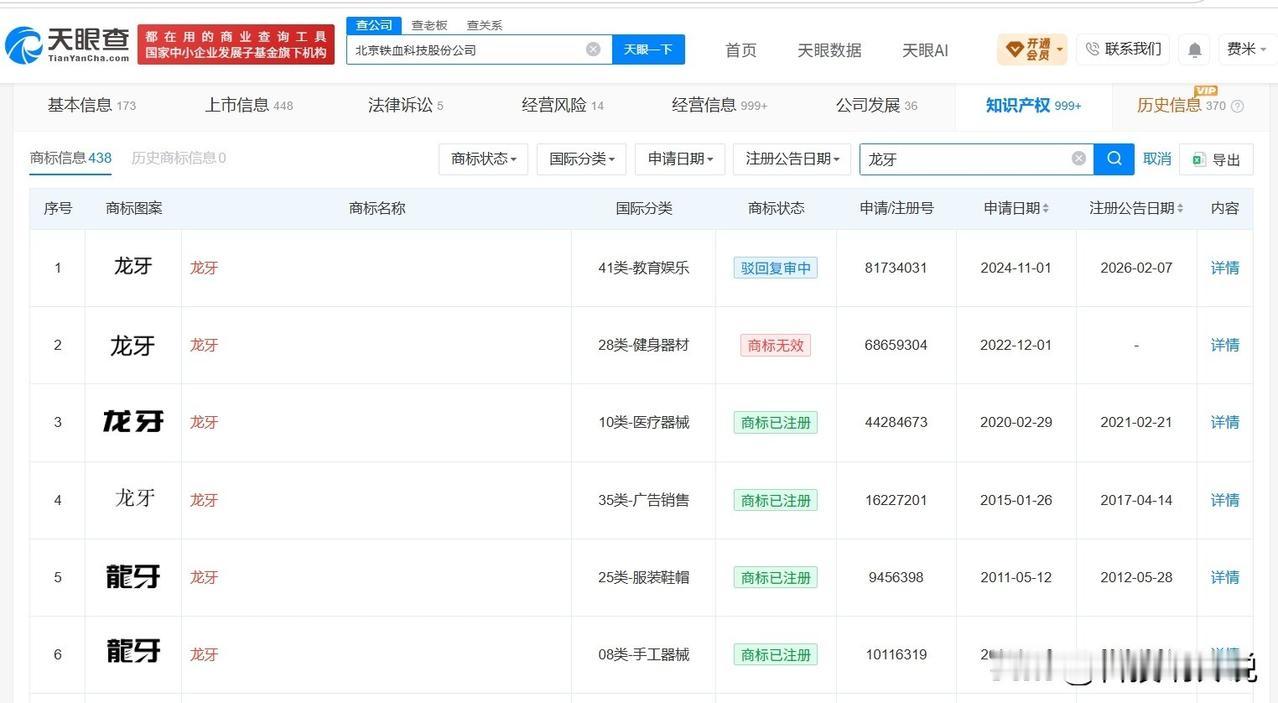Click trademark image for 16227201 row

point(134,498)
